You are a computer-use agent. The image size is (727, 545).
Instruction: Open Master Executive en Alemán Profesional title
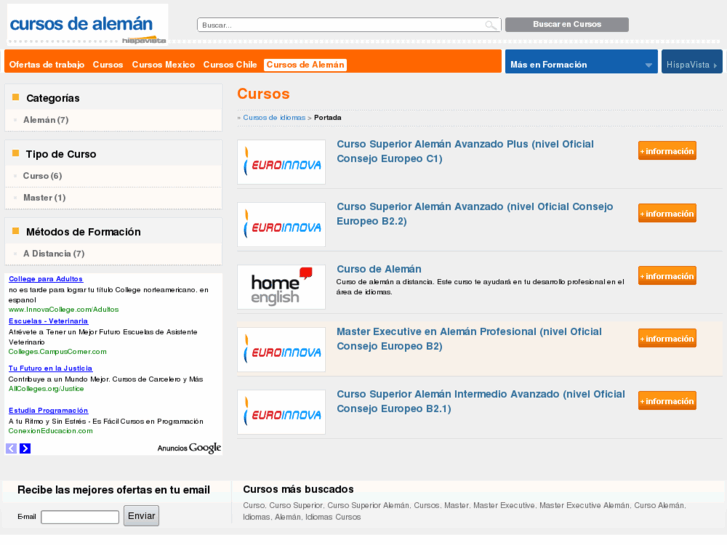click(x=469, y=339)
